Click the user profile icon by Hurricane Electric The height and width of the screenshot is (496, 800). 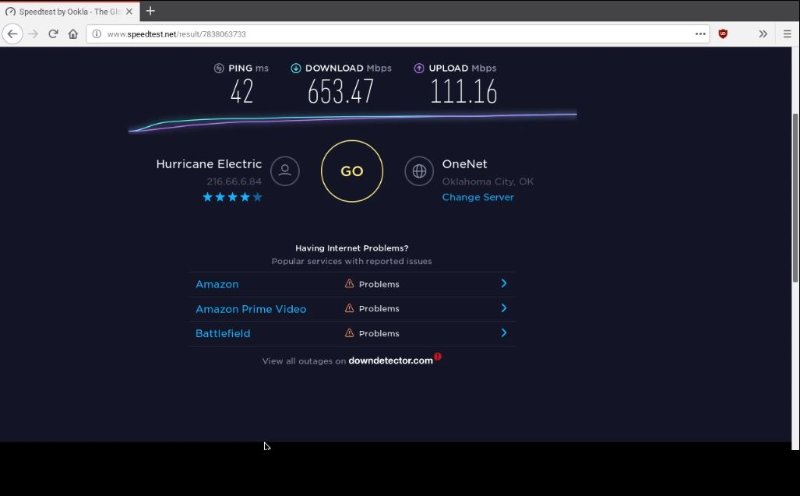(285, 171)
